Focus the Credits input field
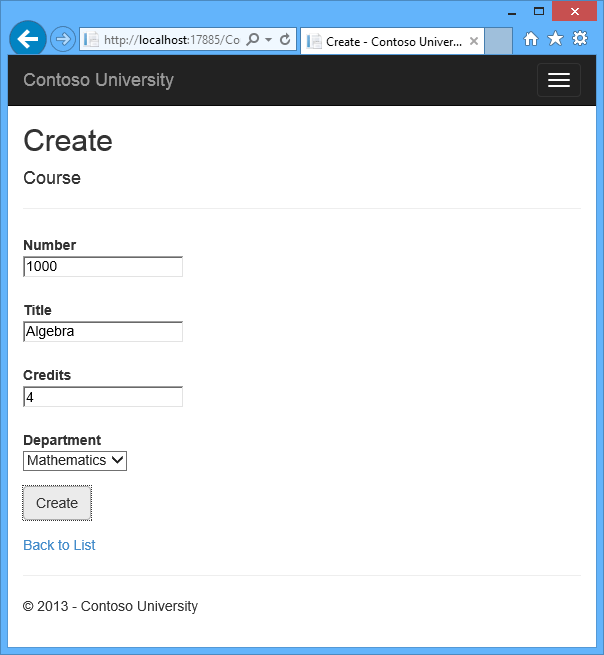Screen dimensions: 604x655 (103, 396)
